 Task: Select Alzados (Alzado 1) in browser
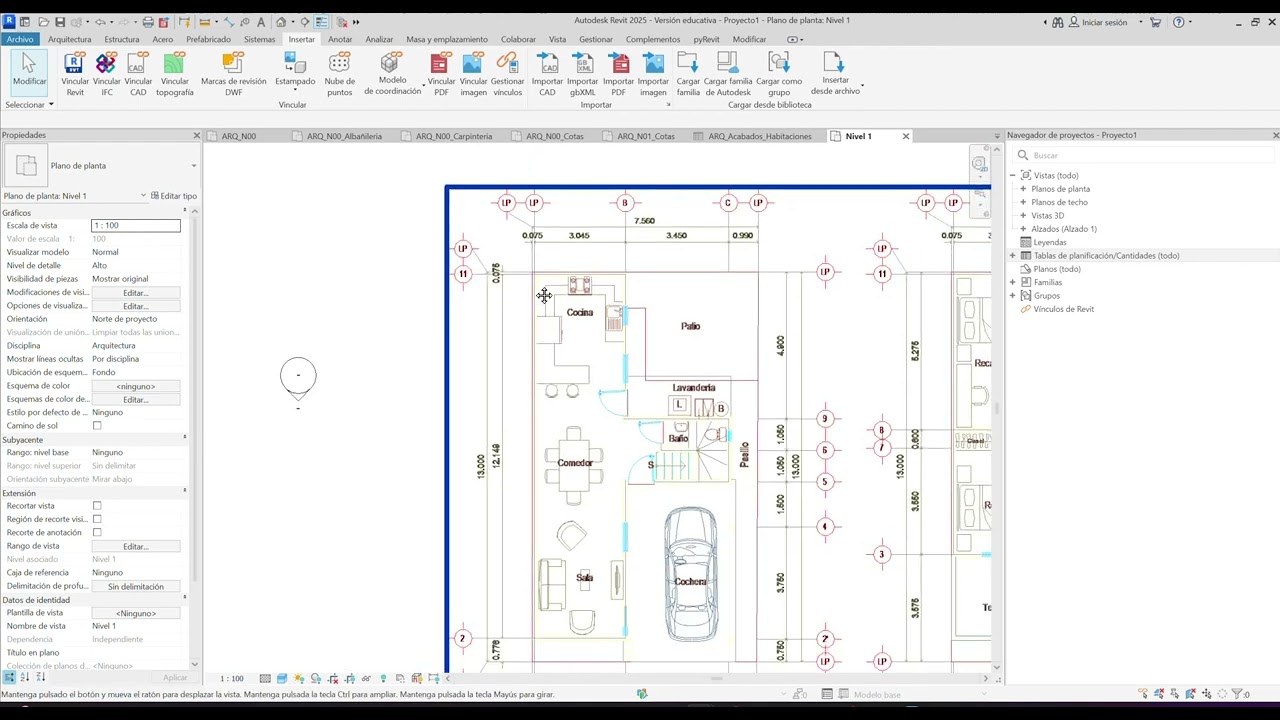click(x=1064, y=229)
